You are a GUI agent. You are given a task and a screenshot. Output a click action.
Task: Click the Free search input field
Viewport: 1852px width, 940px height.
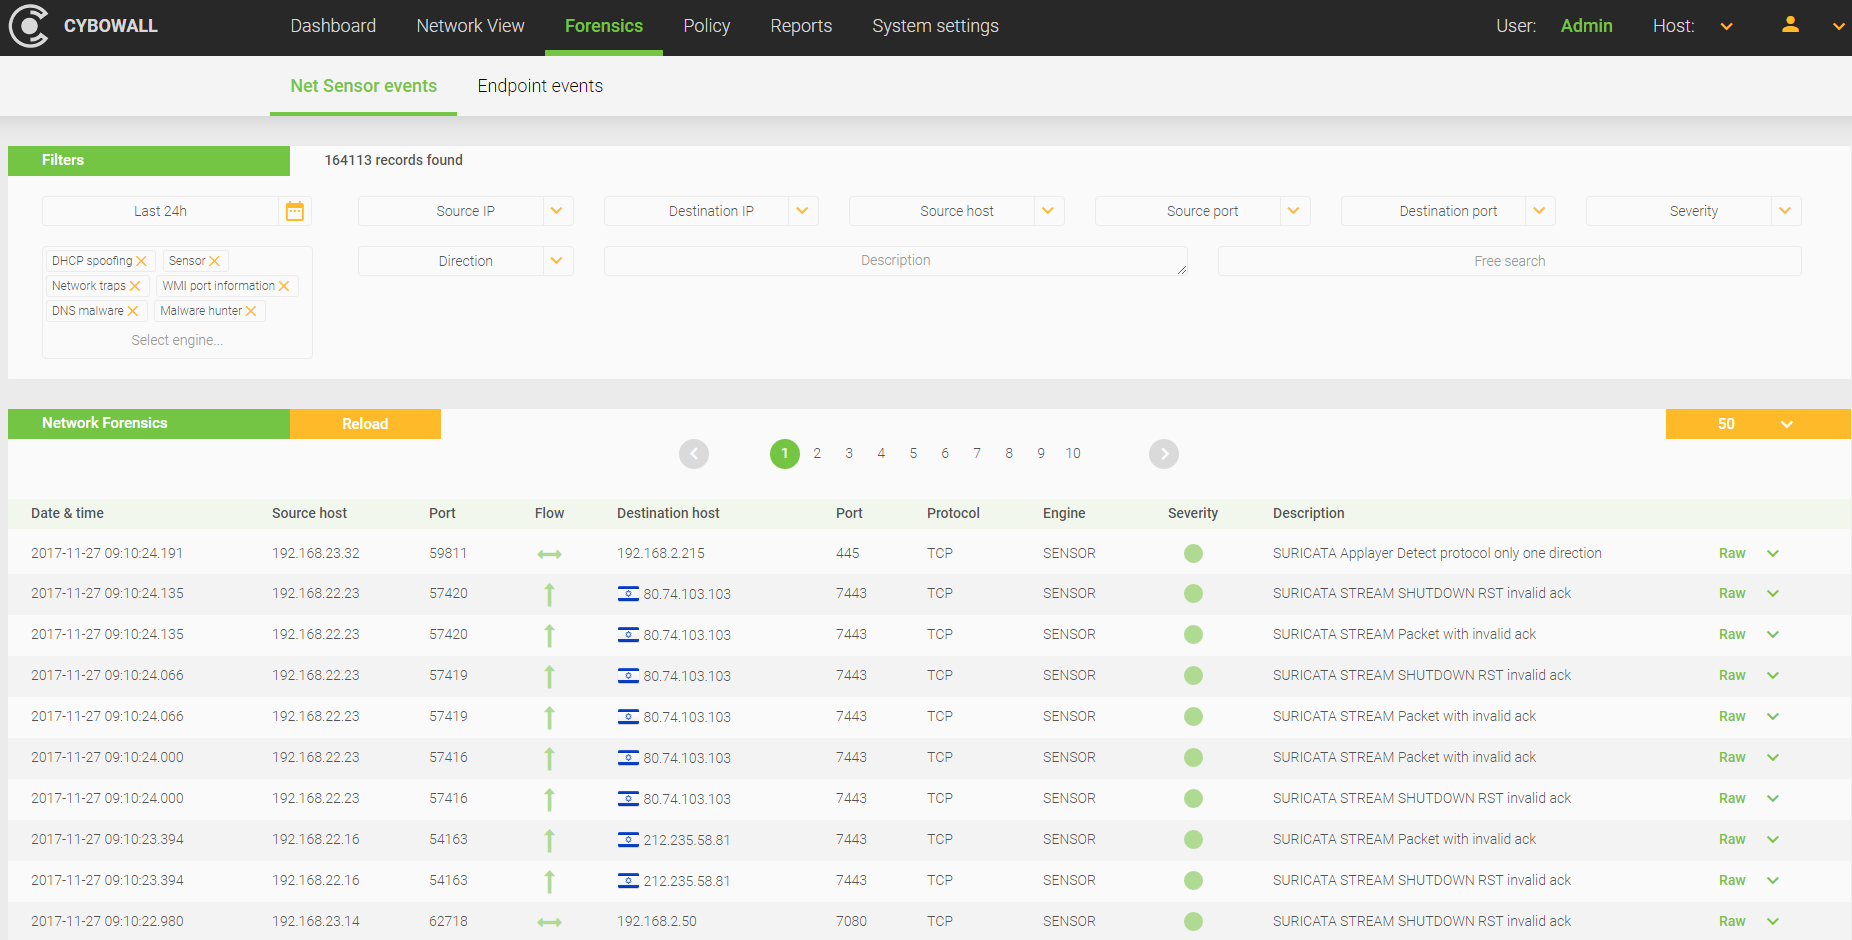point(1509,261)
